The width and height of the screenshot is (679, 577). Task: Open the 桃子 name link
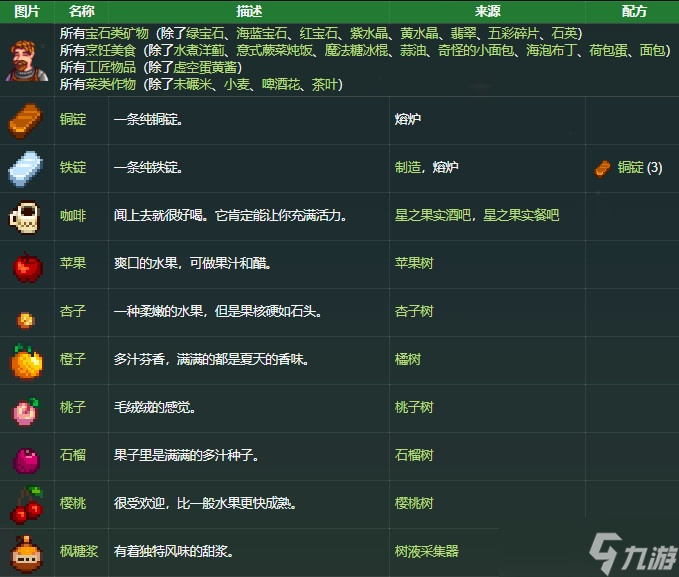(x=73, y=407)
